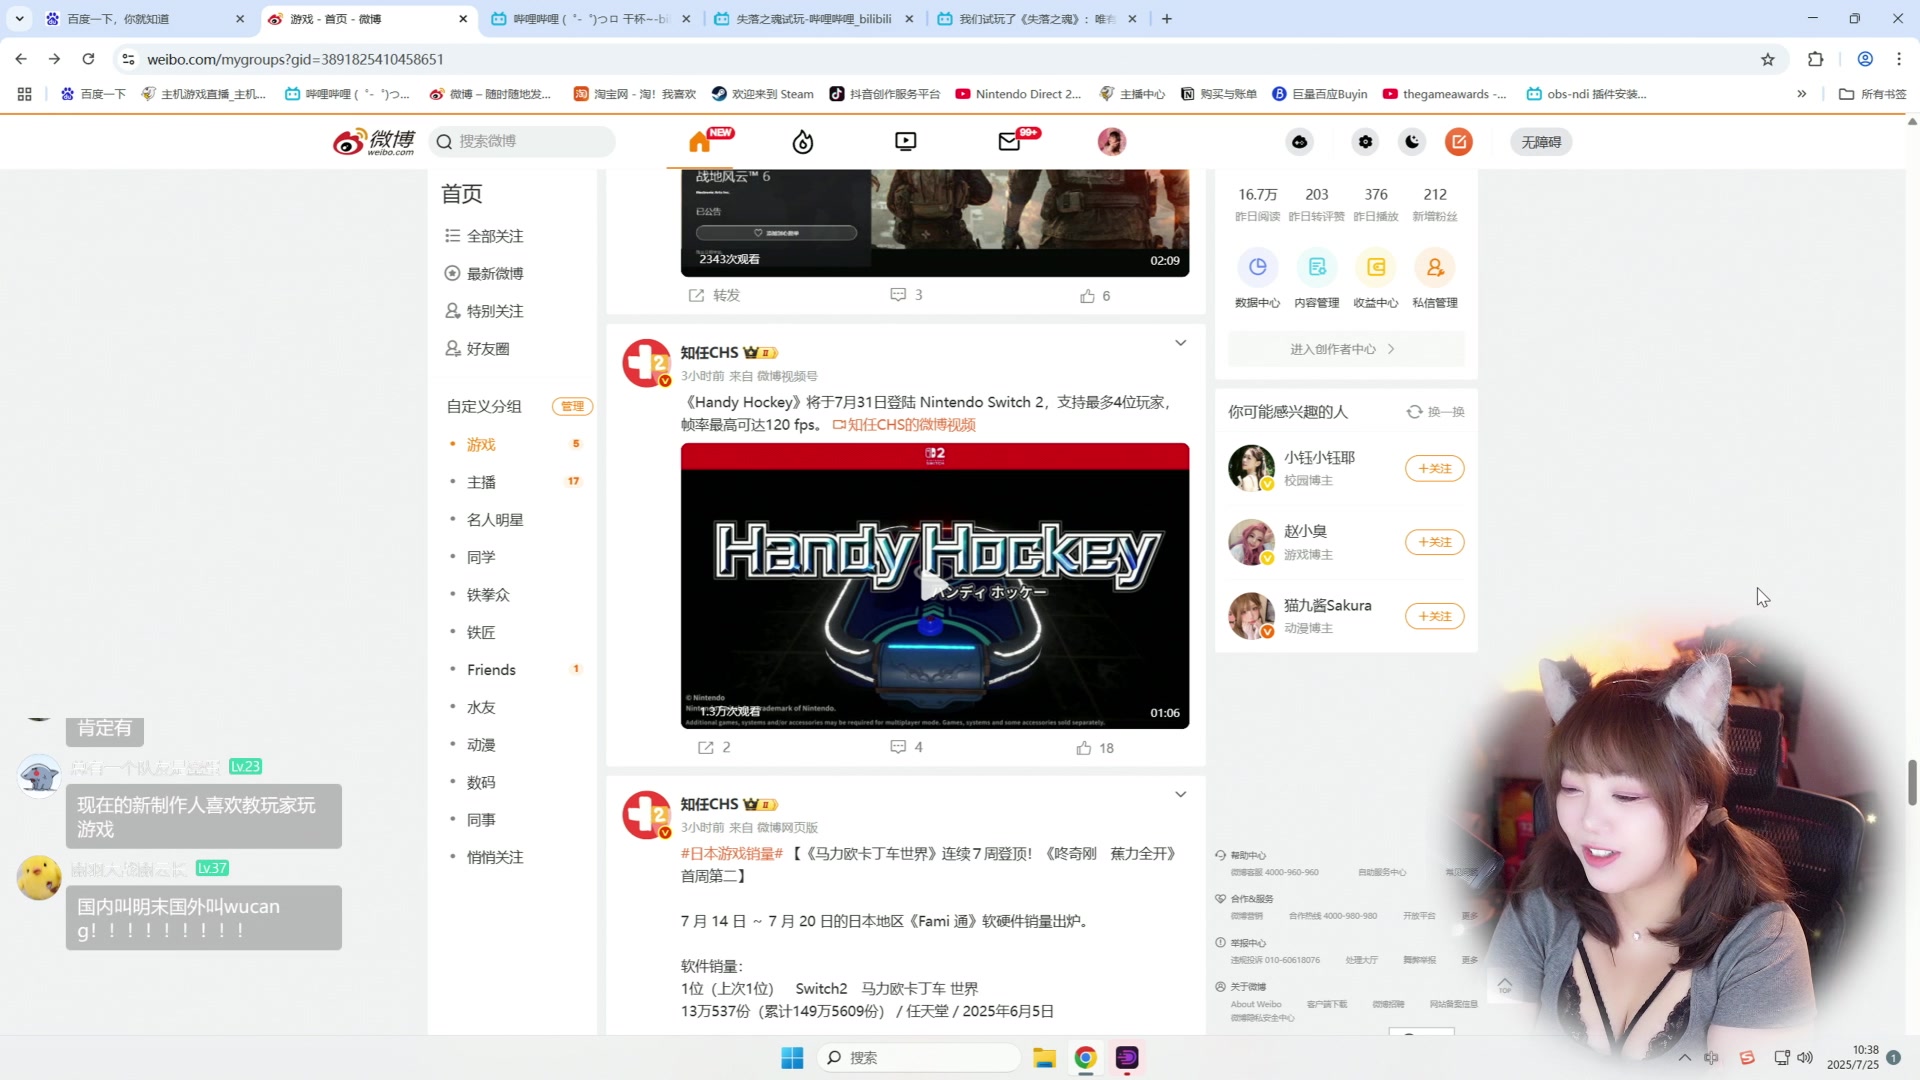Screen dimensions: 1920x1080
Task: Select the 游戏 group
Action: [481, 444]
